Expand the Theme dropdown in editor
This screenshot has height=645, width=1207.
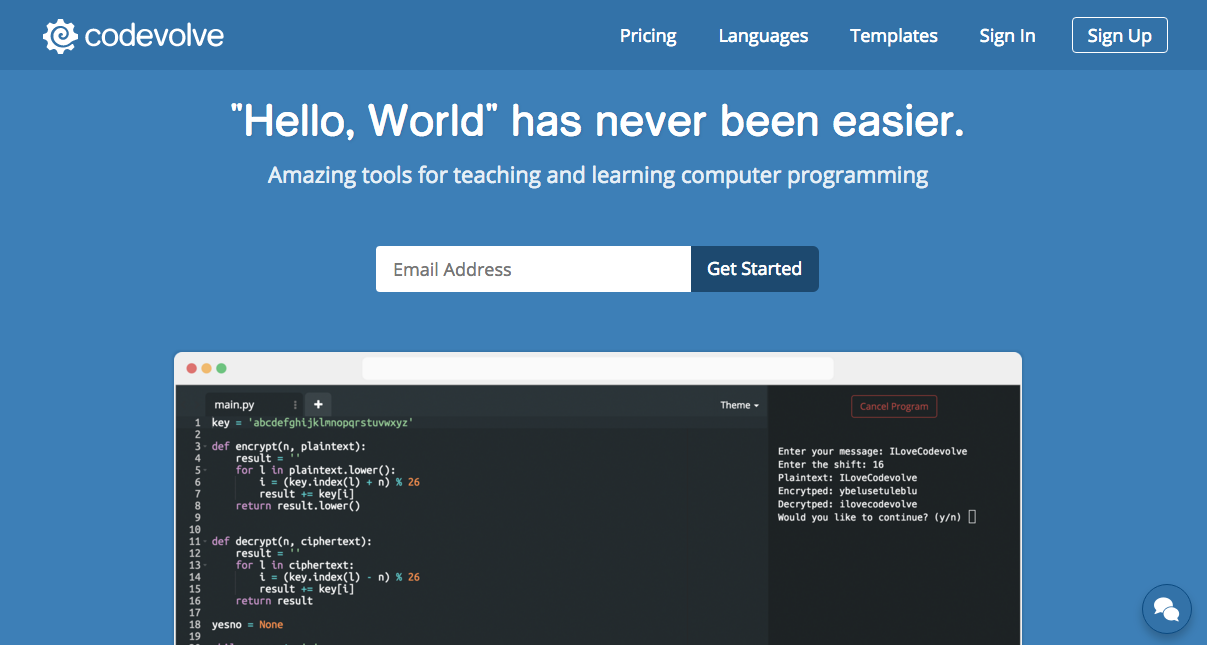click(739, 405)
